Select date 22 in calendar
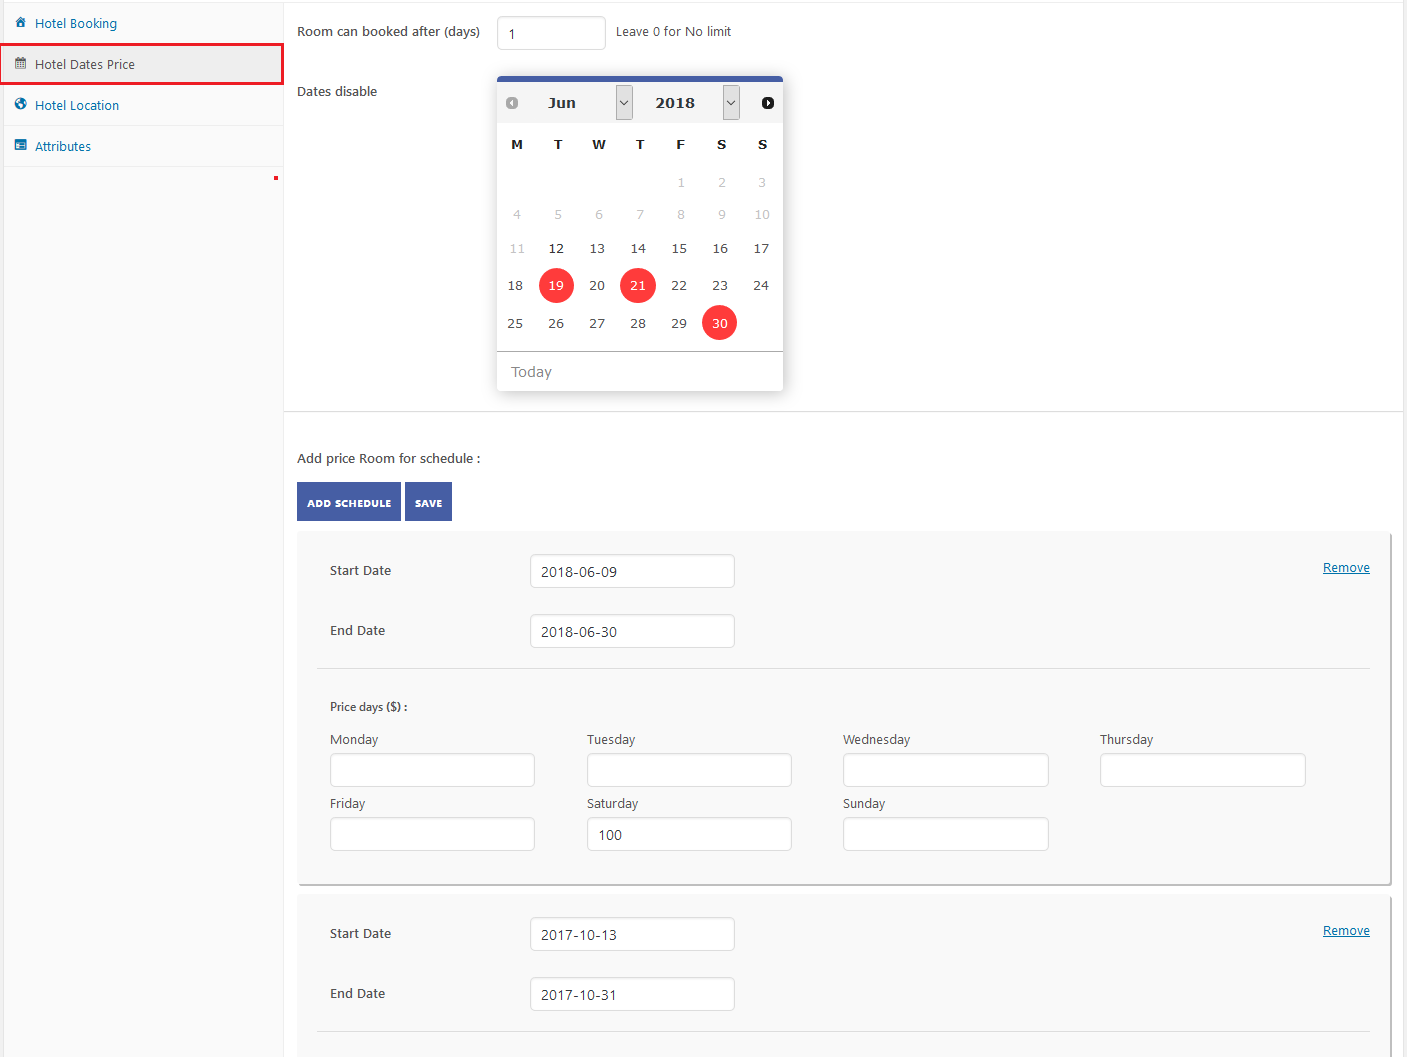This screenshot has width=1407, height=1057. click(x=679, y=286)
